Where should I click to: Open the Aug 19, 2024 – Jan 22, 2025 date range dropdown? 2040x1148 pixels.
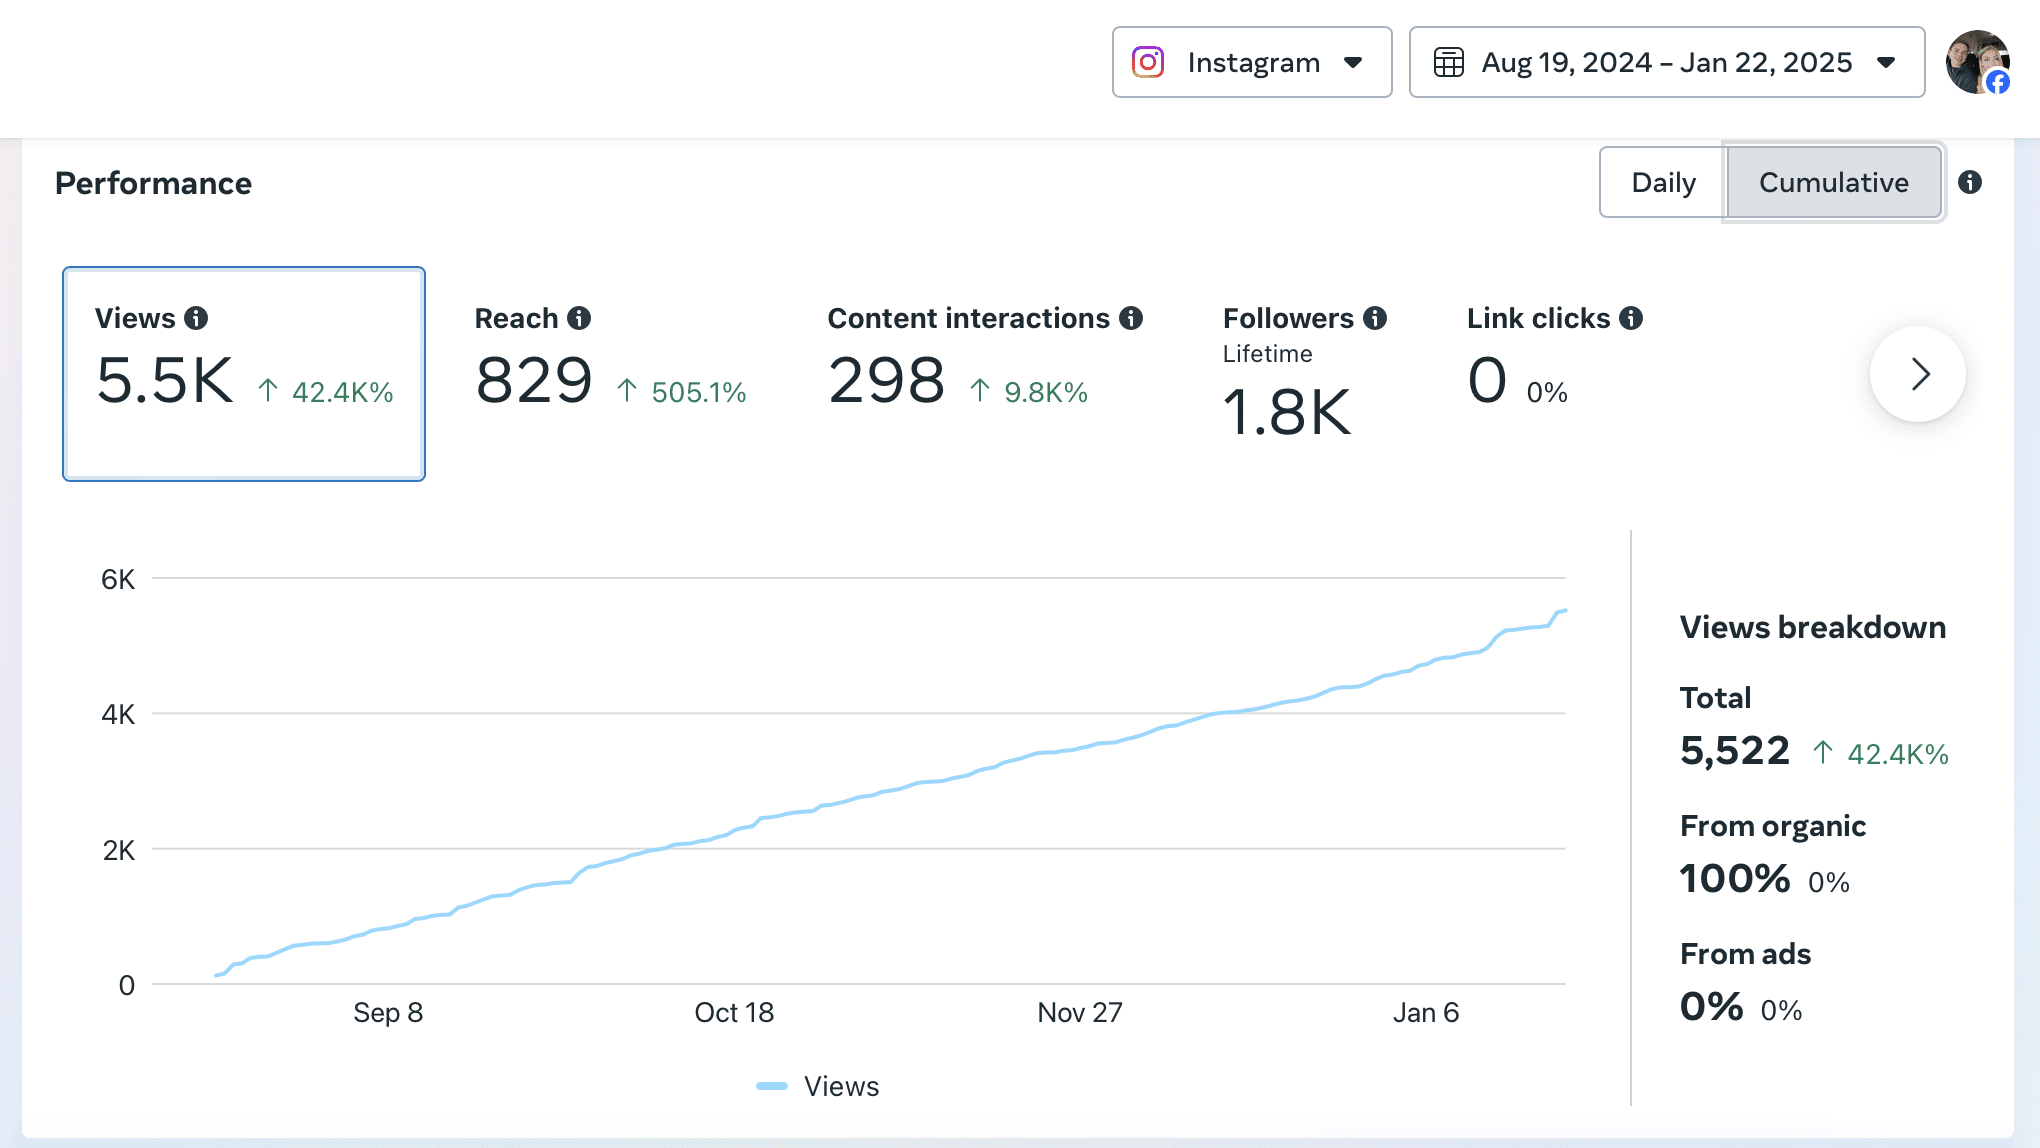click(x=1667, y=62)
